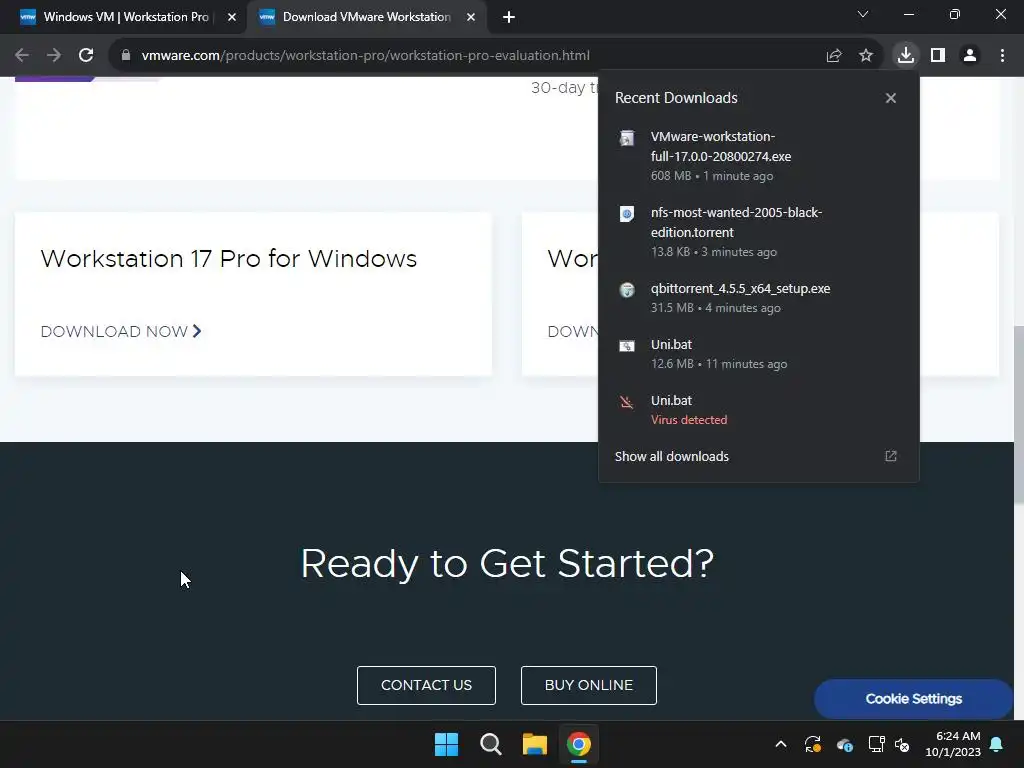This screenshot has height=768, width=1024.
Task: Open the clock and date panel
Action: tap(953, 744)
